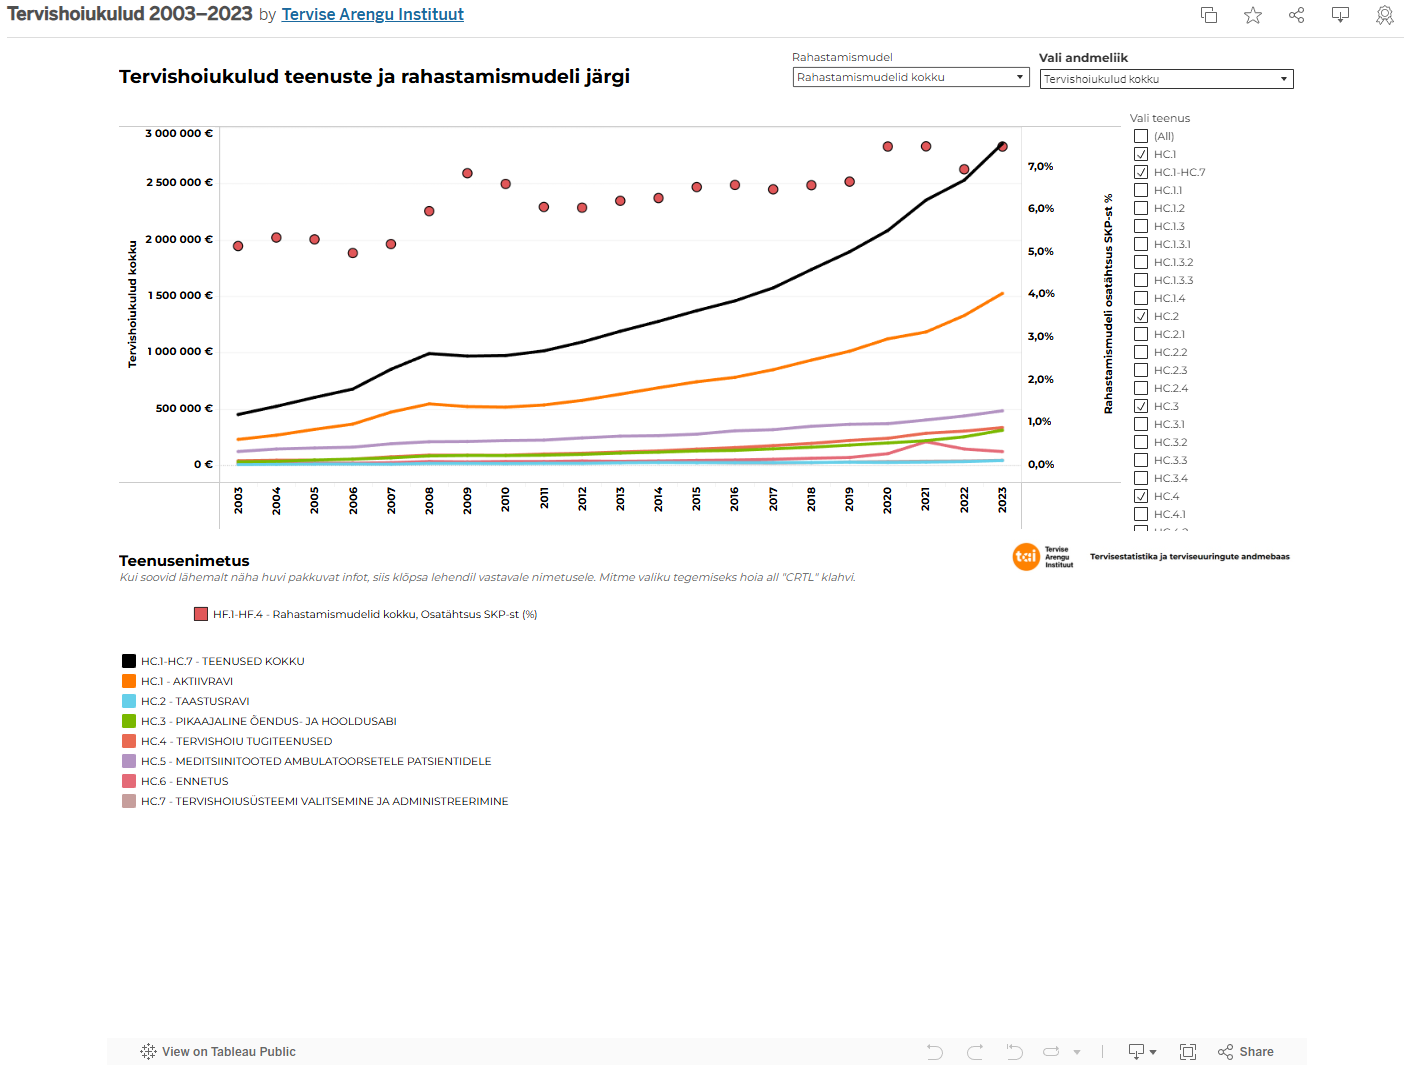The image size is (1404, 1069).
Task: Open the Share menu in the bottom toolbar
Action: click(x=1245, y=1051)
